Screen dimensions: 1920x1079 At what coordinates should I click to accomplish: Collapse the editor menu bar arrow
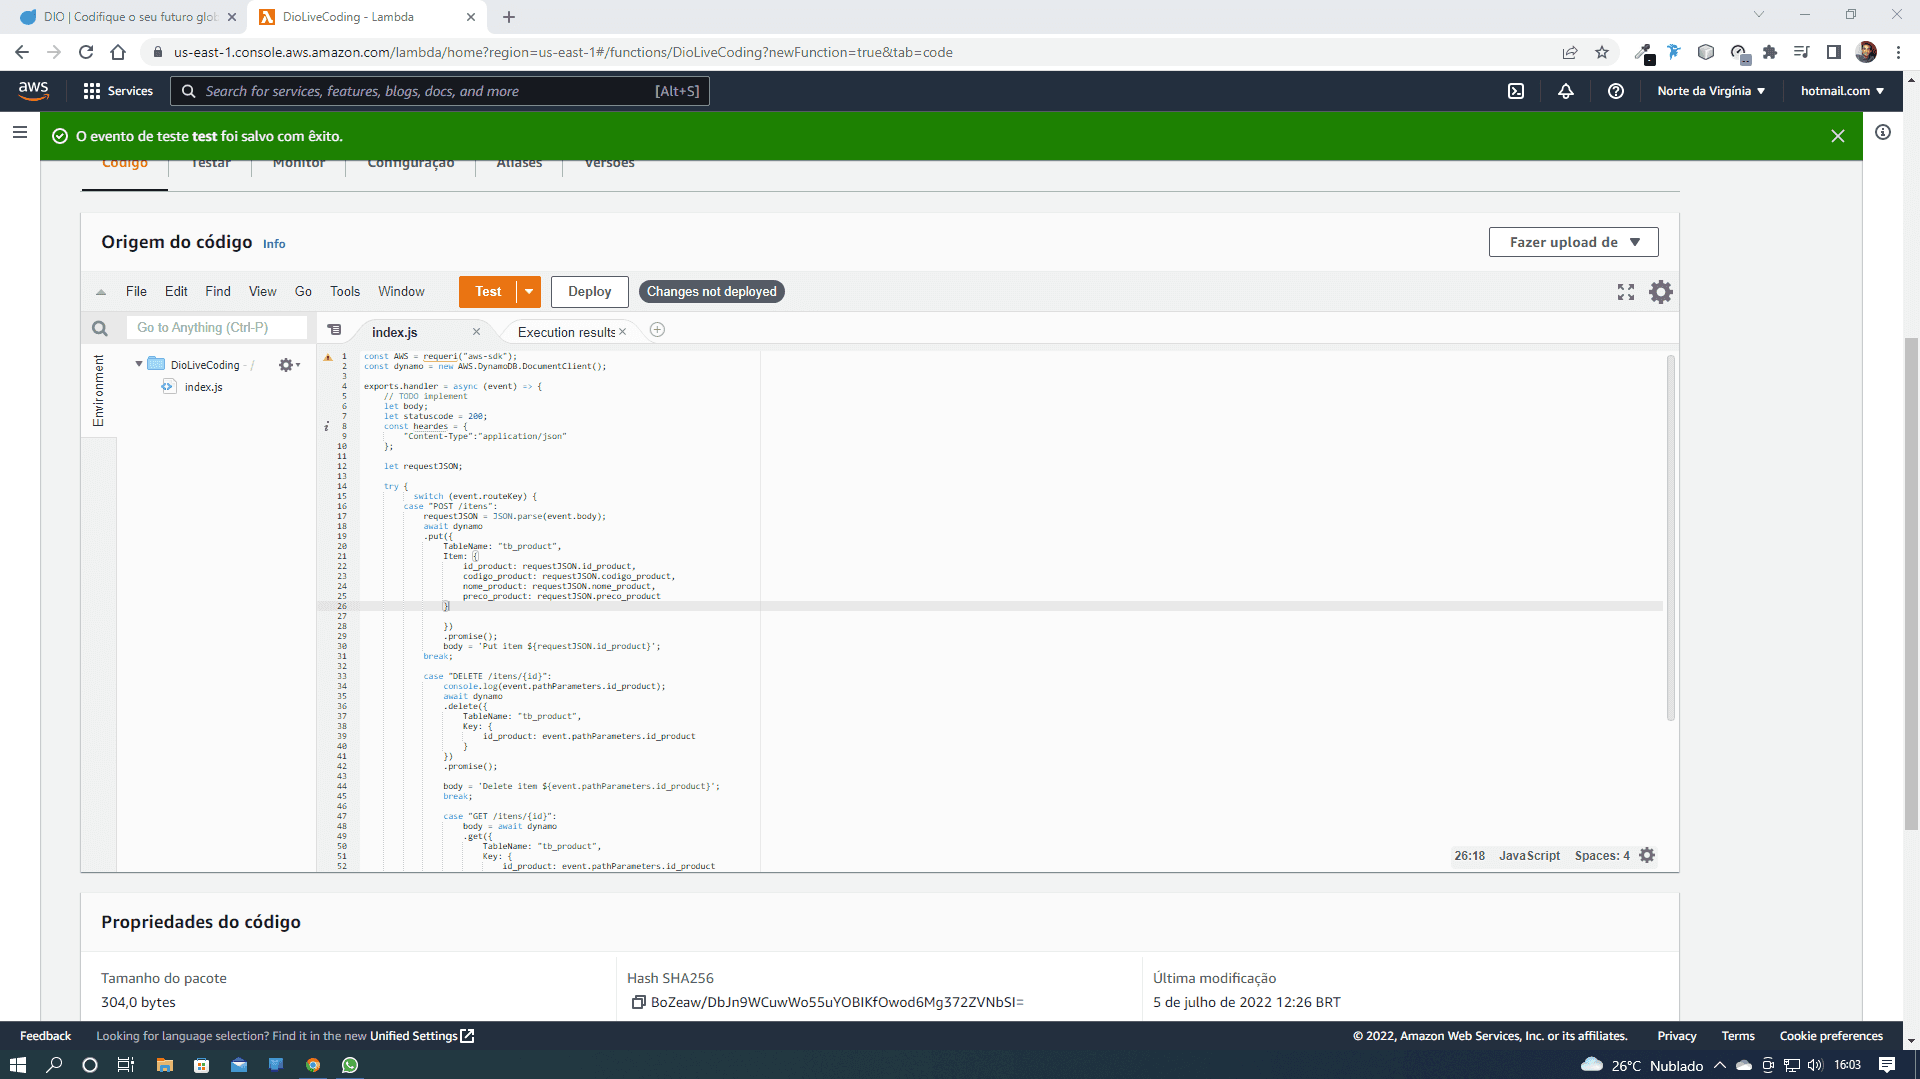pyautogui.click(x=101, y=292)
